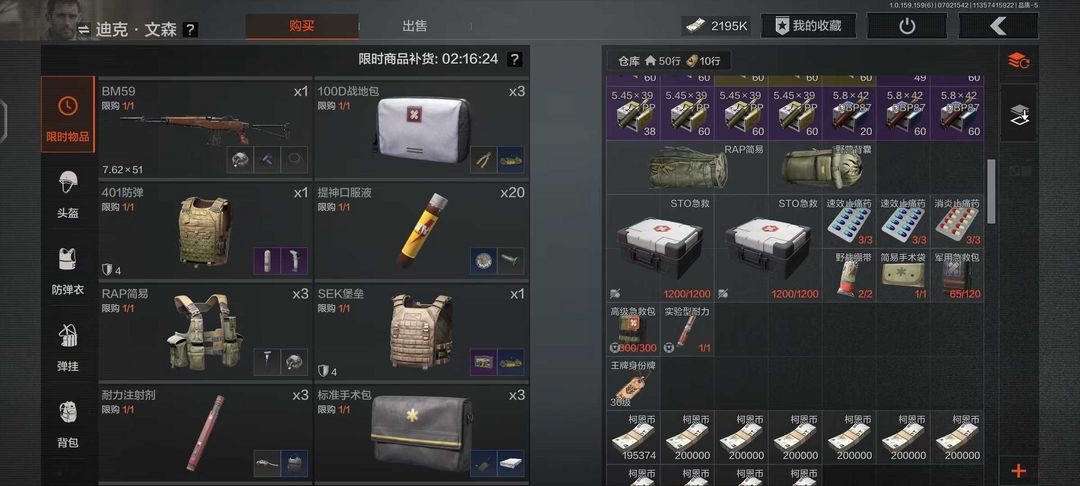This screenshot has width=1080, height=486.
Task: Select the BM59 rifle item
Action: tap(205, 129)
